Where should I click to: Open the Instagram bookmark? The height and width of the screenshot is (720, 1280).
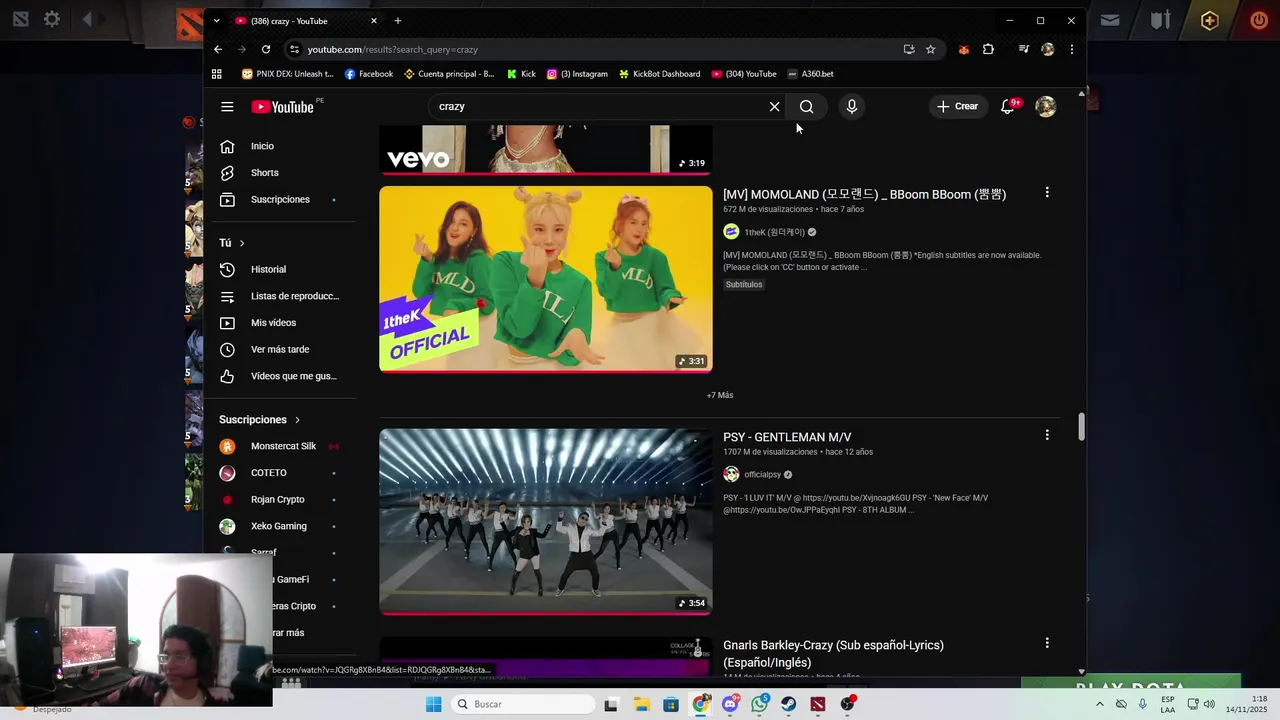coord(577,74)
